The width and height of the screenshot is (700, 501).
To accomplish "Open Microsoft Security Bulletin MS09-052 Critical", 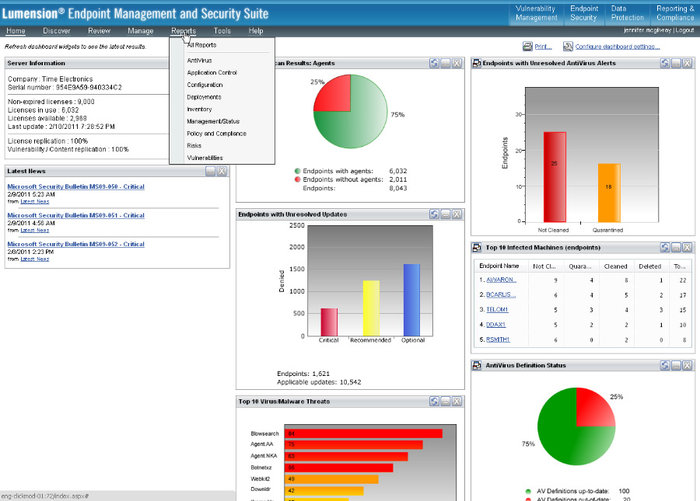I will [76, 244].
